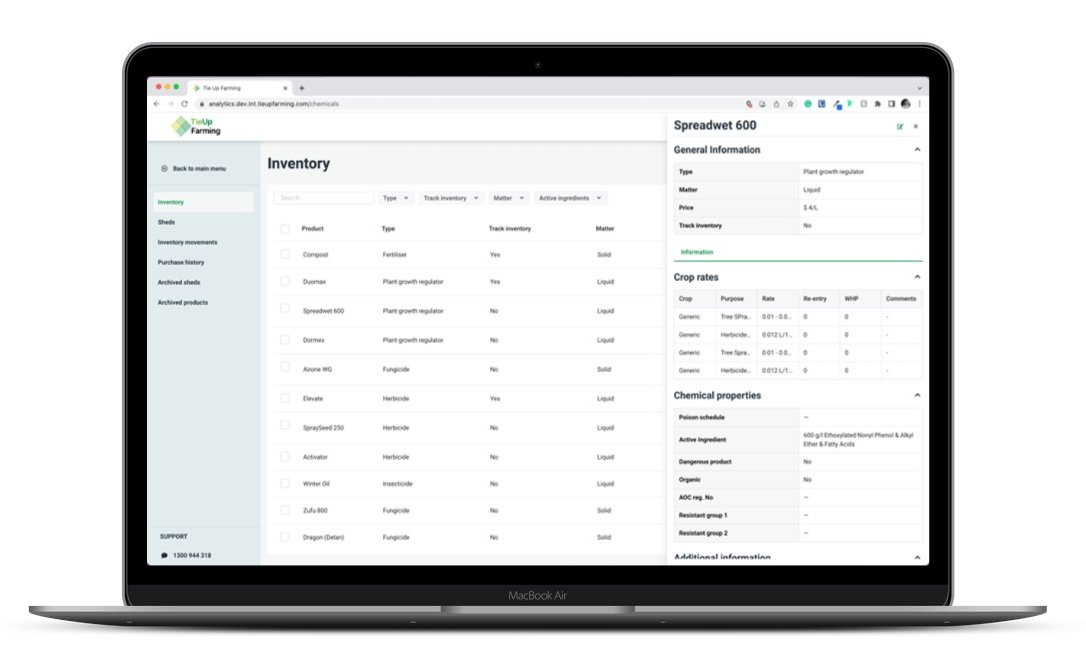This screenshot has height=662, width=1086.
Task: Bookmark the page with the star icon
Action: pyautogui.click(x=790, y=103)
